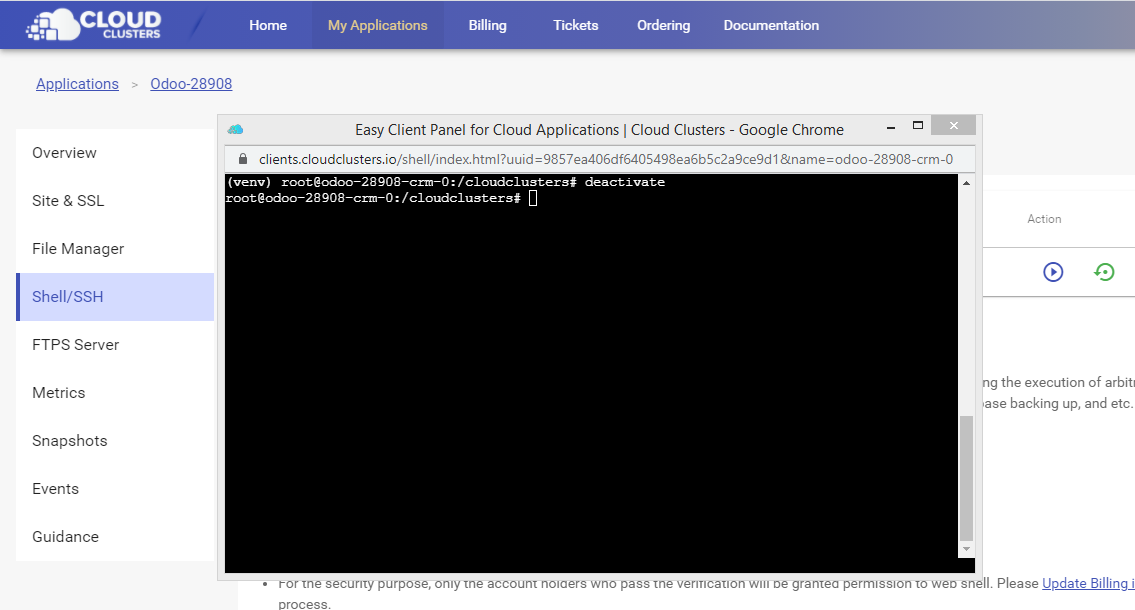
Task: Click the padlock icon in the address bar
Action: pyautogui.click(x=241, y=158)
